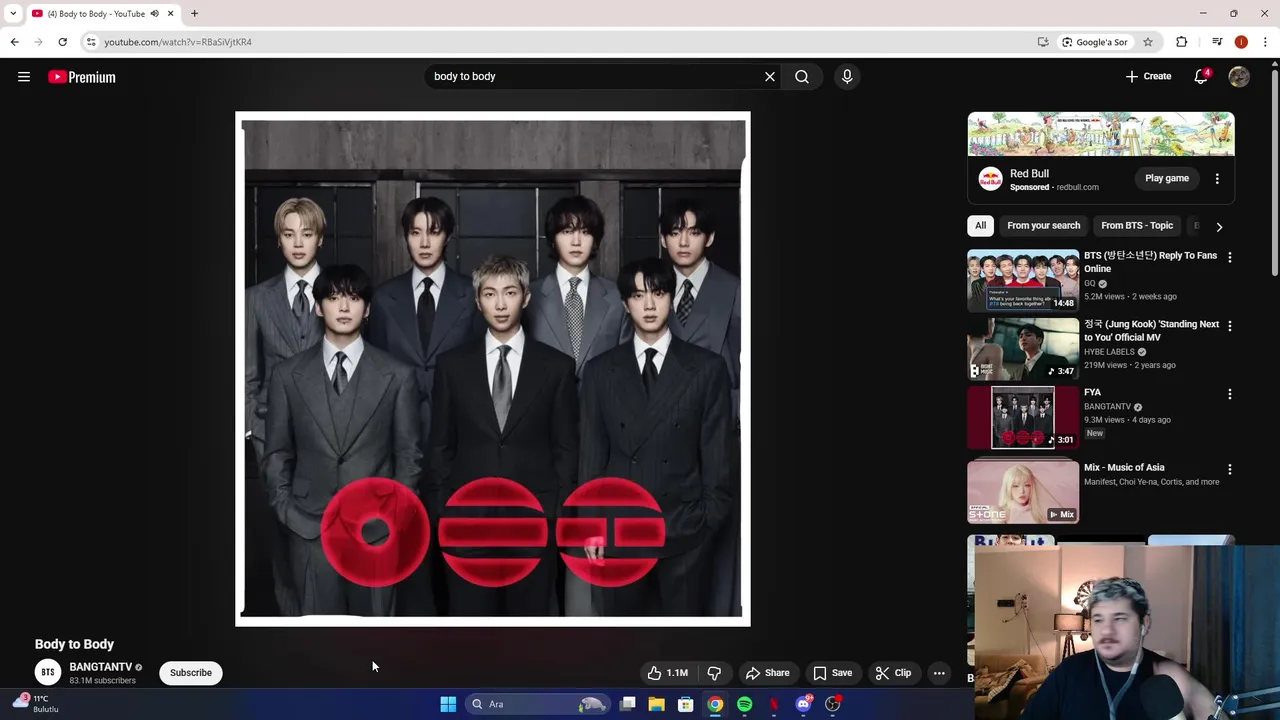Open OBS Studio from the taskbar

833,704
